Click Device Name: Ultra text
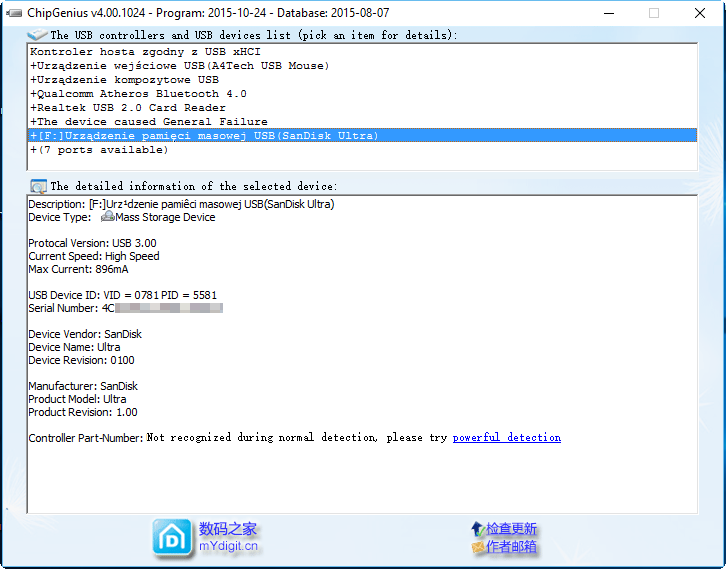Viewport: 726px width, 569px height. (x=74, y=347)
